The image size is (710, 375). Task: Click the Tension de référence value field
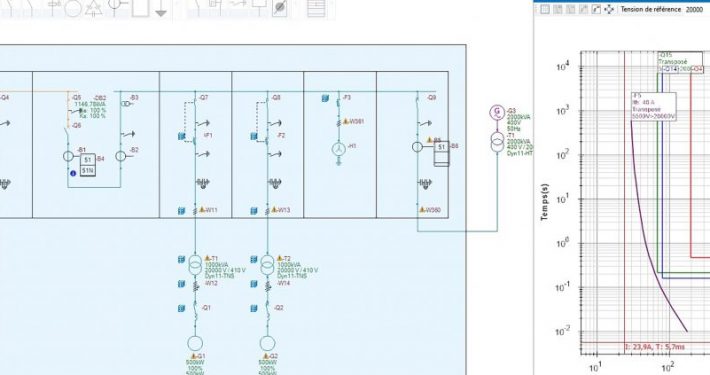tap(695, 9)
